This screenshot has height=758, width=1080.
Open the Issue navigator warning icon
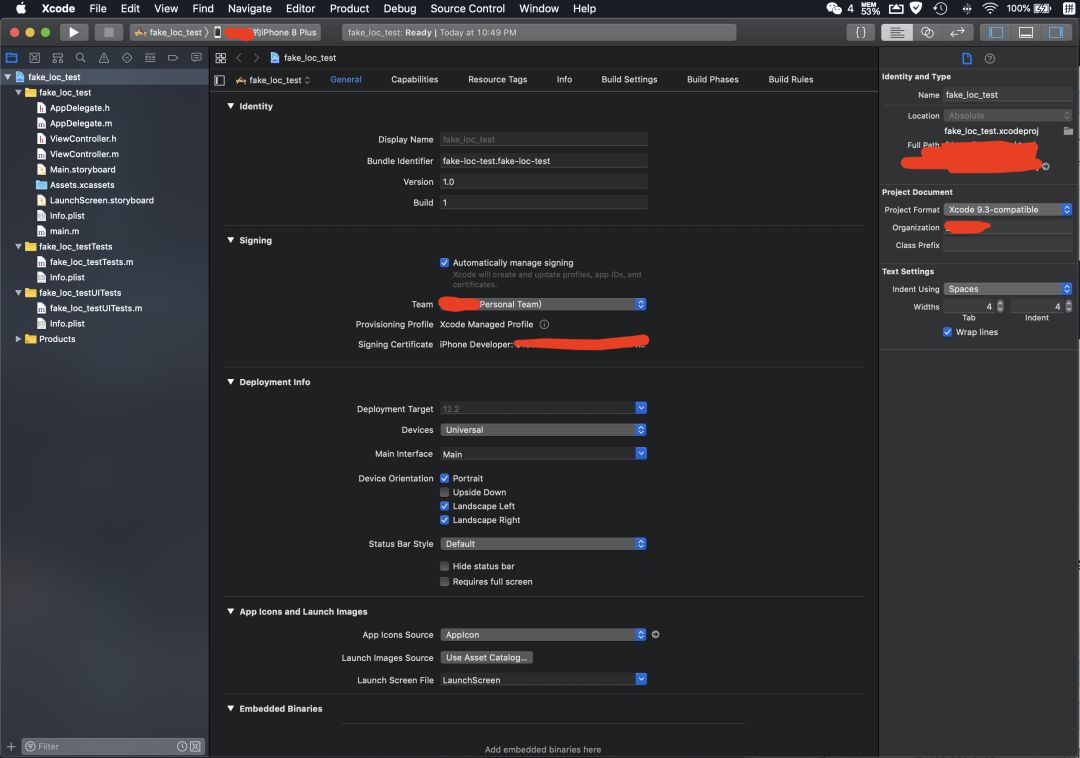[104, 58]
